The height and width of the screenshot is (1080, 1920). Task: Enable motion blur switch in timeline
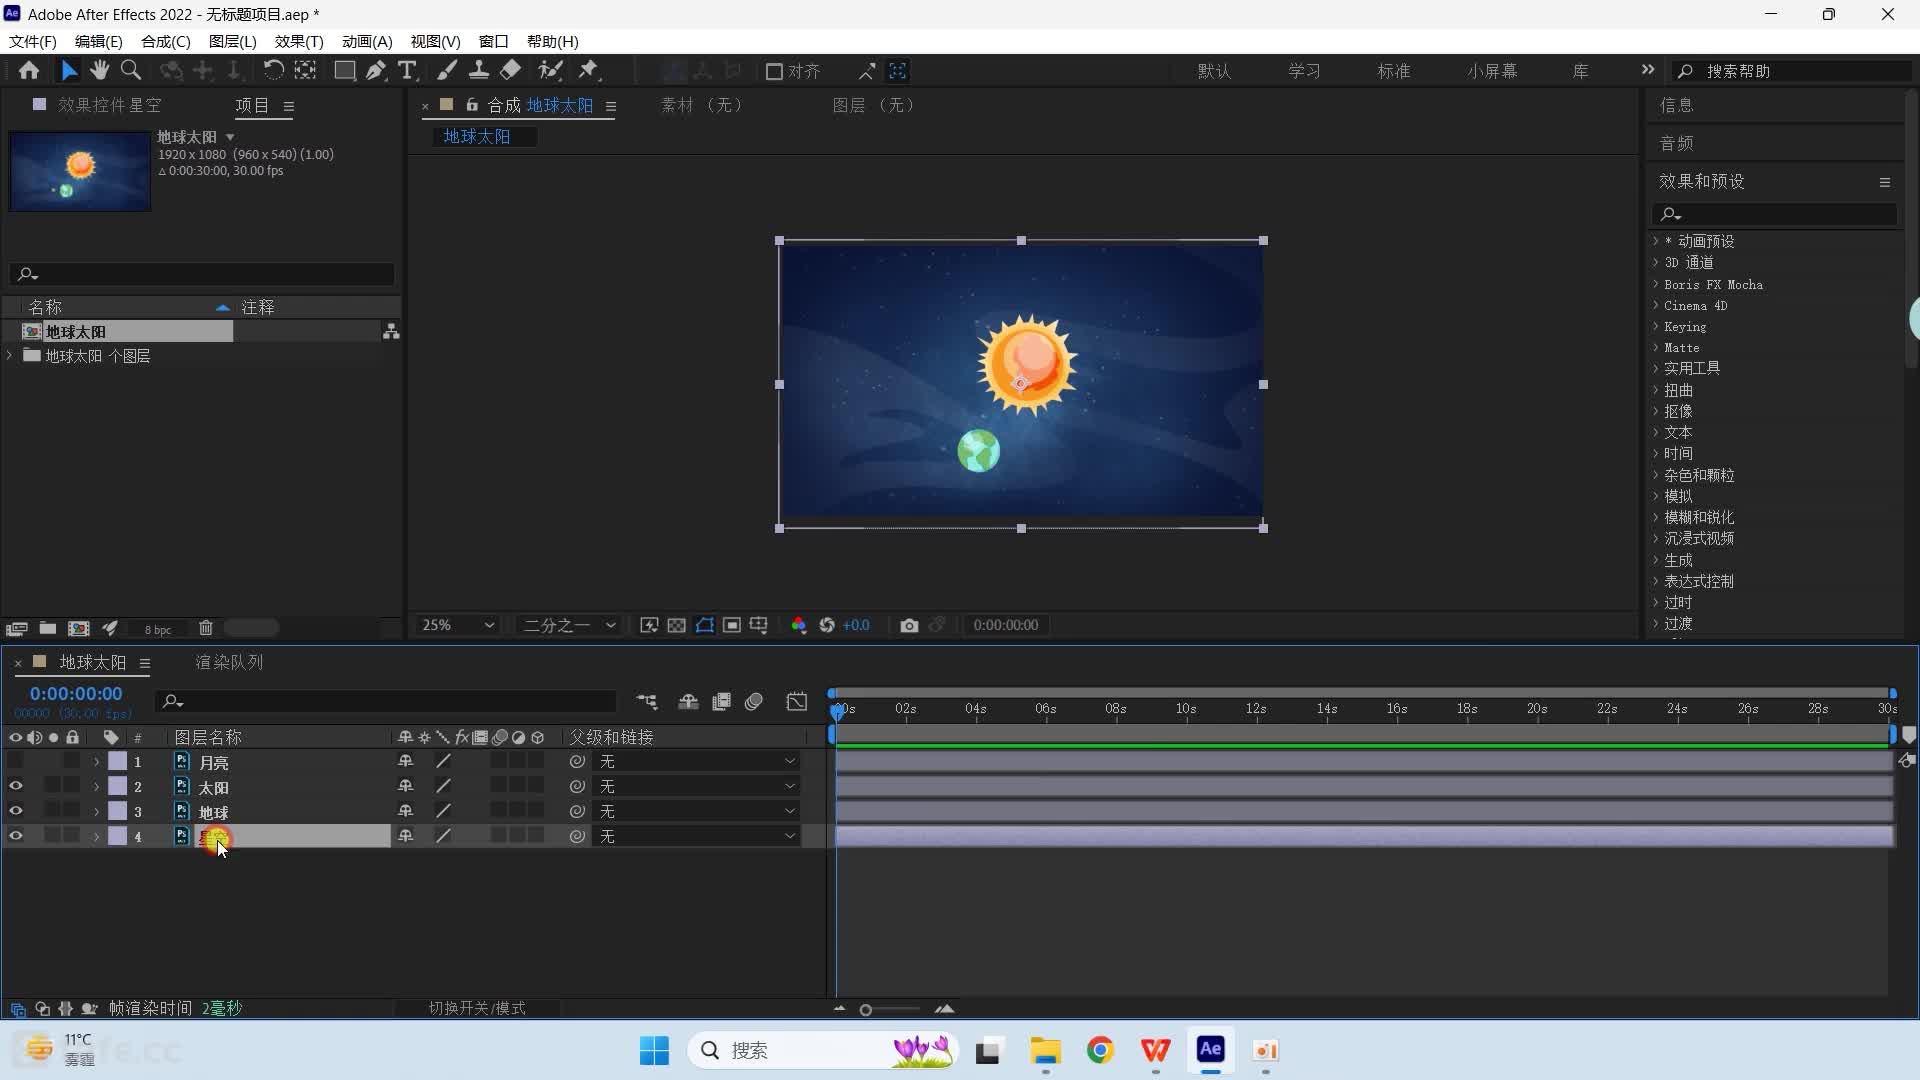(754, 702)
